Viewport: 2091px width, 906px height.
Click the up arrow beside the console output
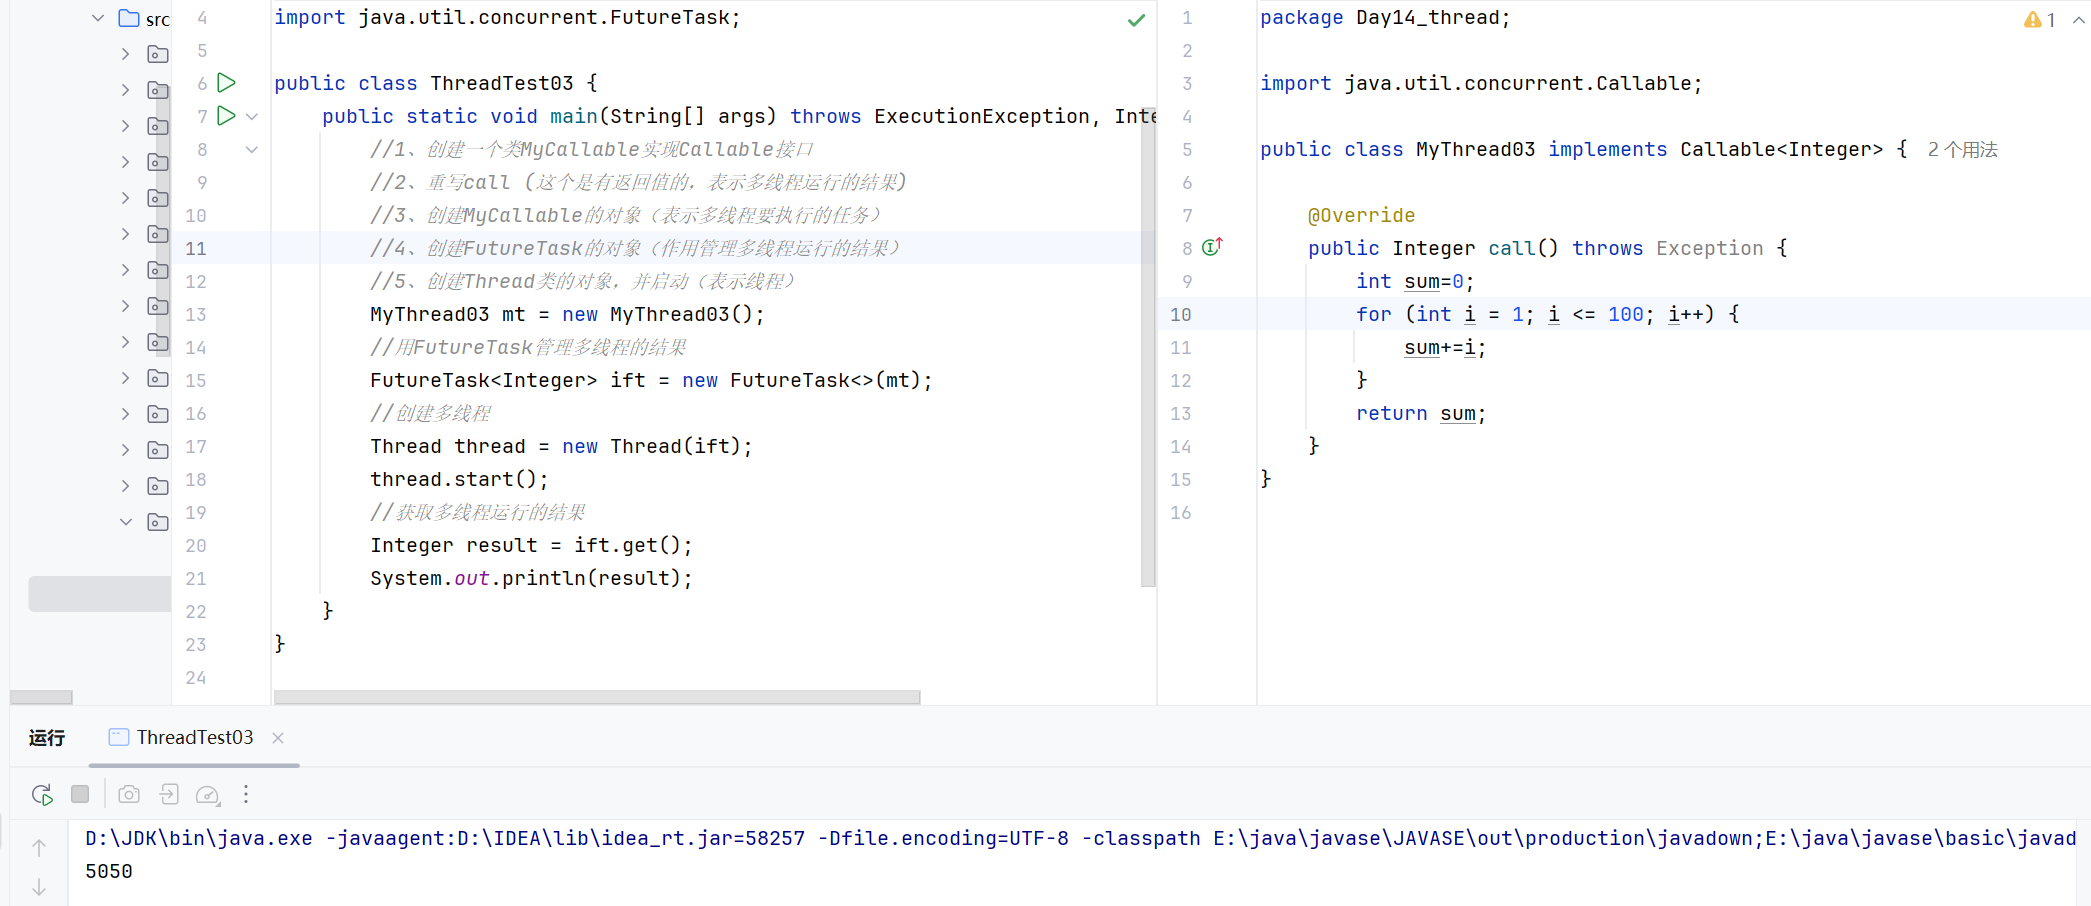click(39, 848)
